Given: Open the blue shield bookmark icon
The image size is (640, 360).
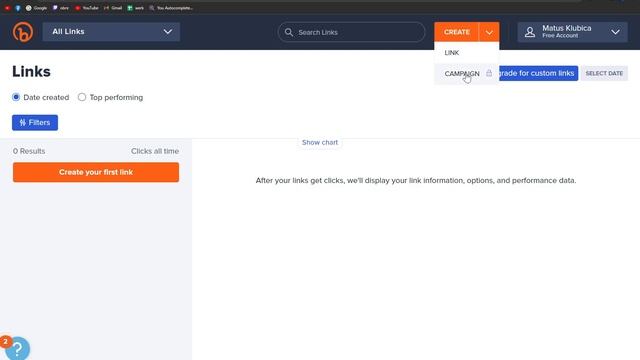Looking at the screenshot, I should (18, 8).
